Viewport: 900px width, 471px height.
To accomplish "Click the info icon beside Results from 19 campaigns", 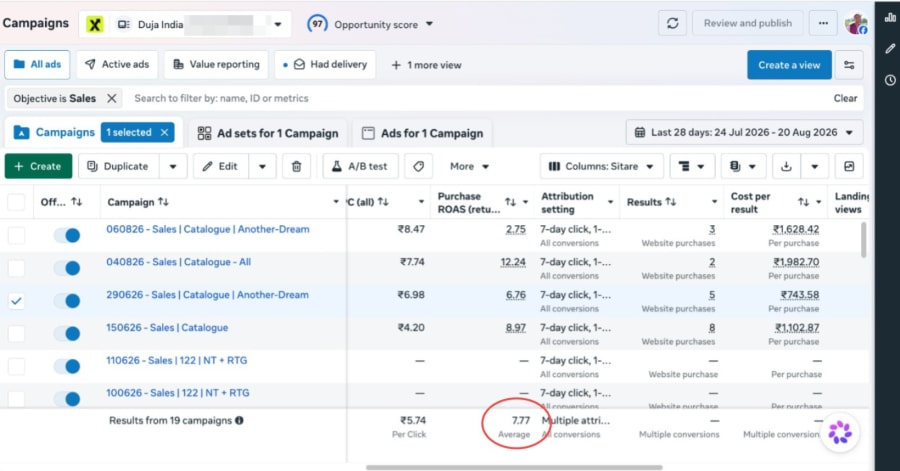I will point(239,421).
